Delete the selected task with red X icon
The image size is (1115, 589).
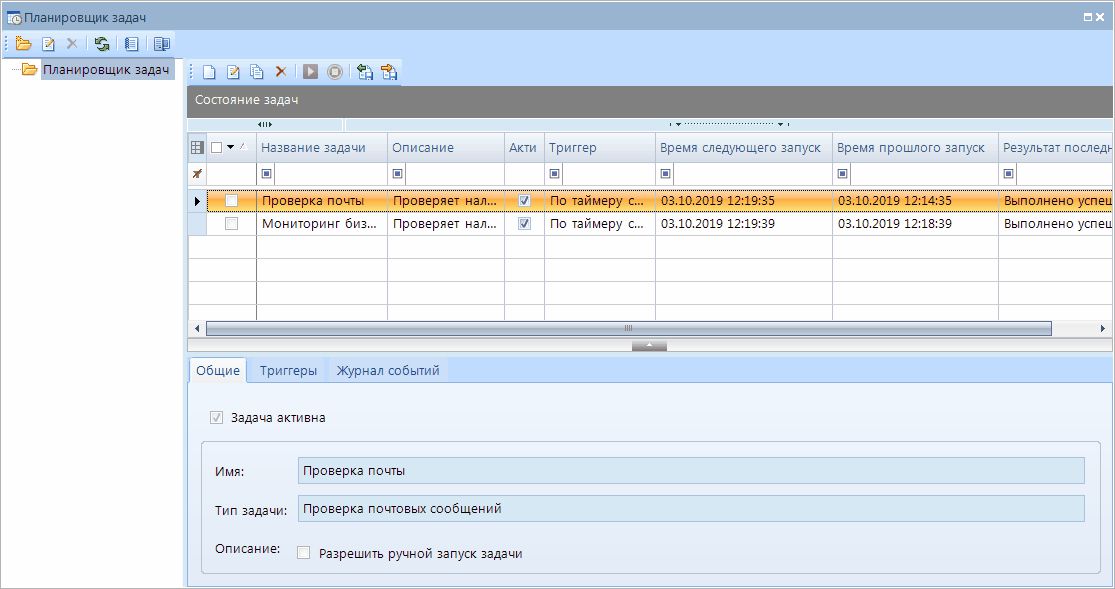click(281, 72)
